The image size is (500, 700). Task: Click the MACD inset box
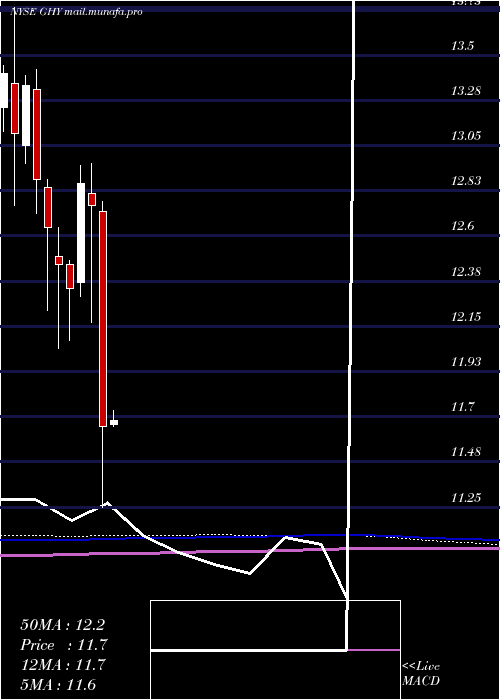[275, 650]
